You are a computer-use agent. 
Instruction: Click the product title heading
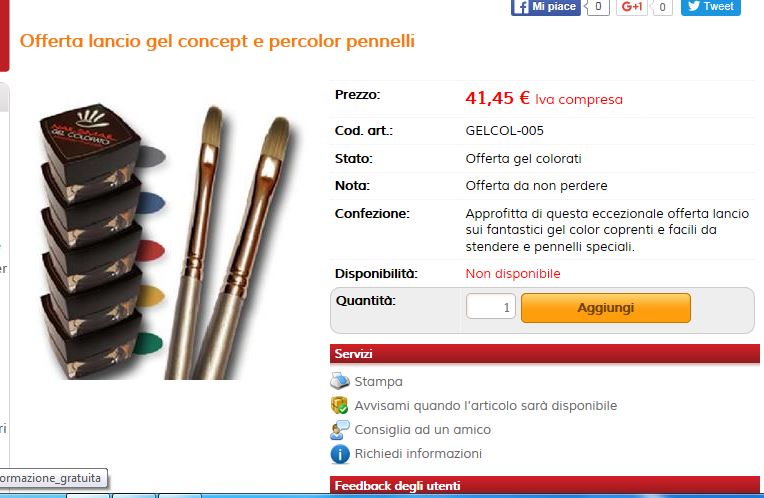click(217, 41)
